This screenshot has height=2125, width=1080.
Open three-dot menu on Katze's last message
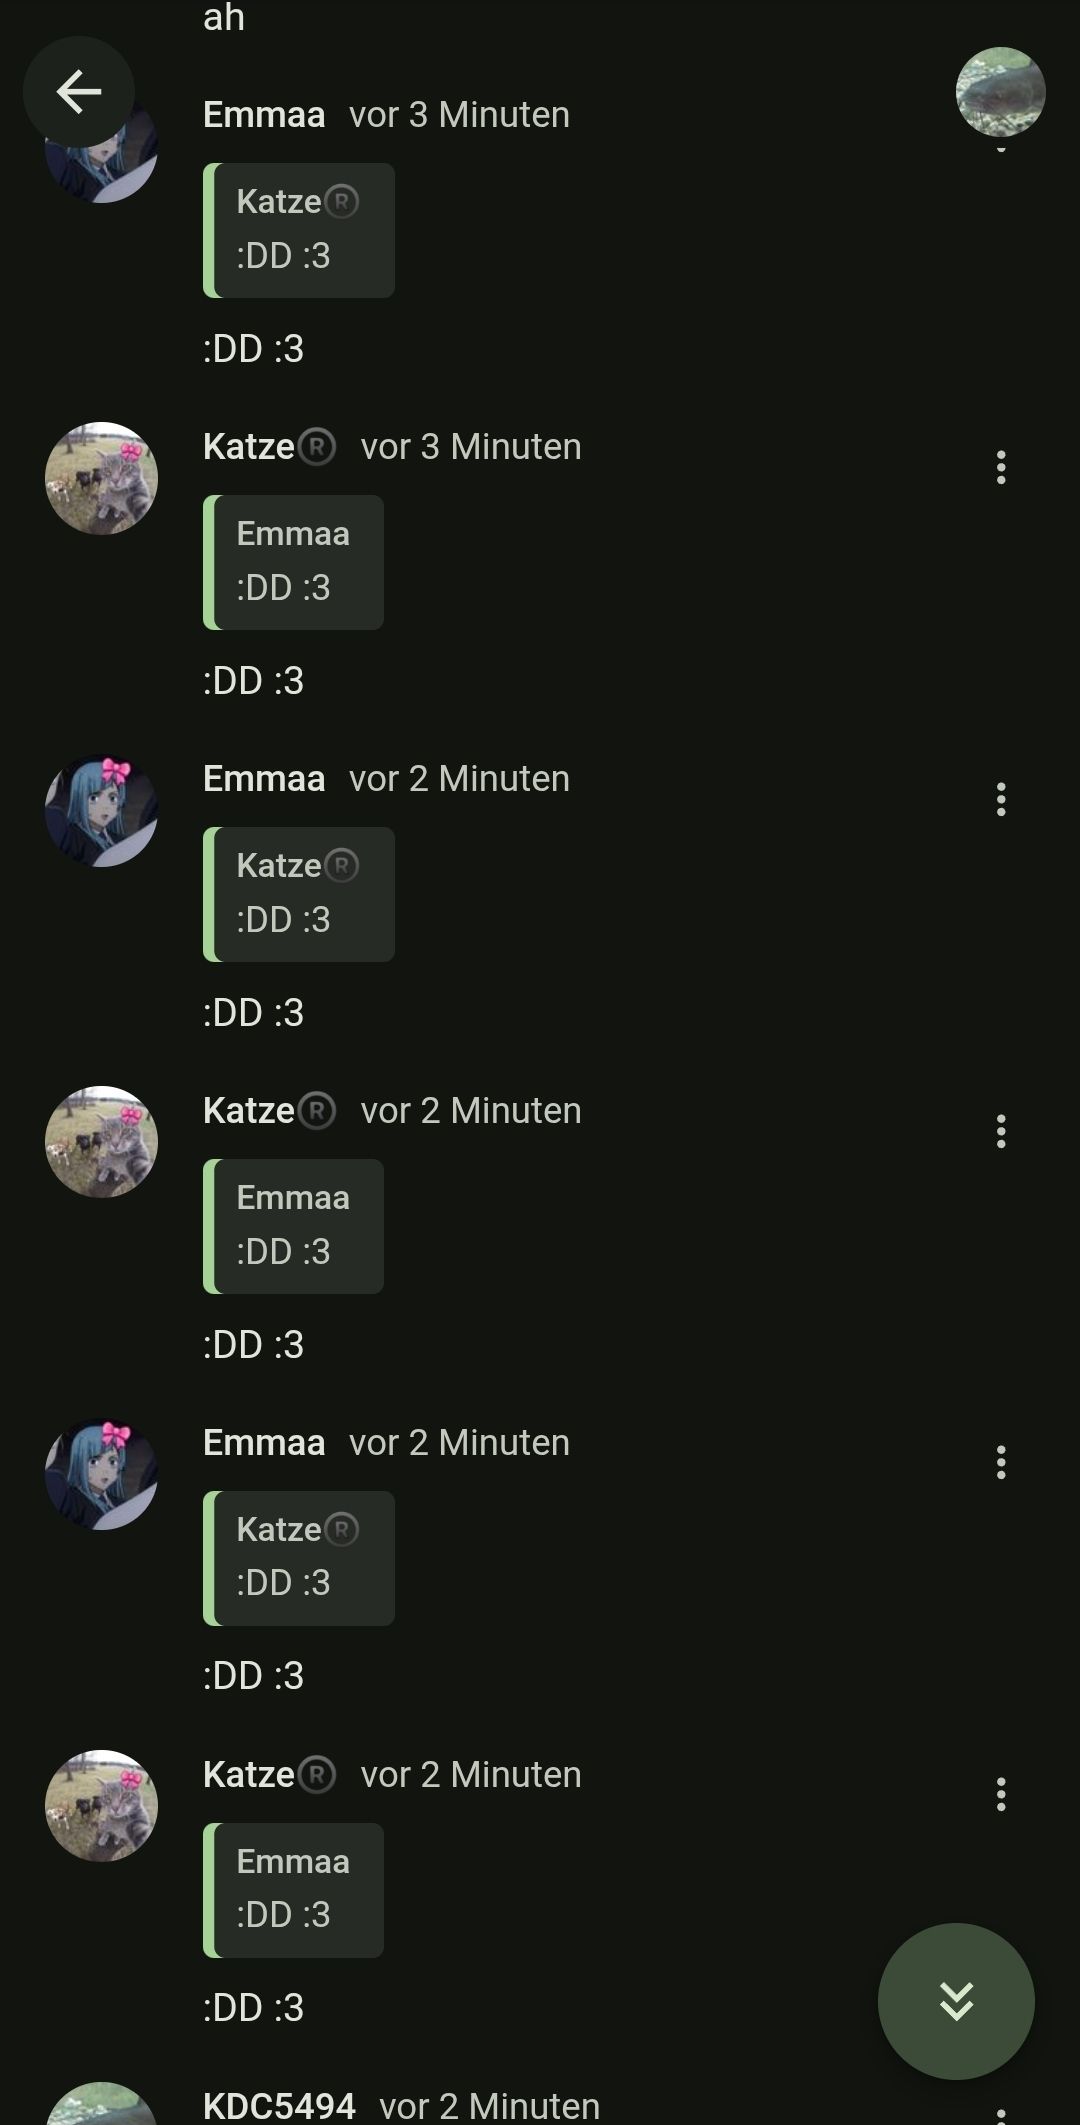(1001, 1795)
